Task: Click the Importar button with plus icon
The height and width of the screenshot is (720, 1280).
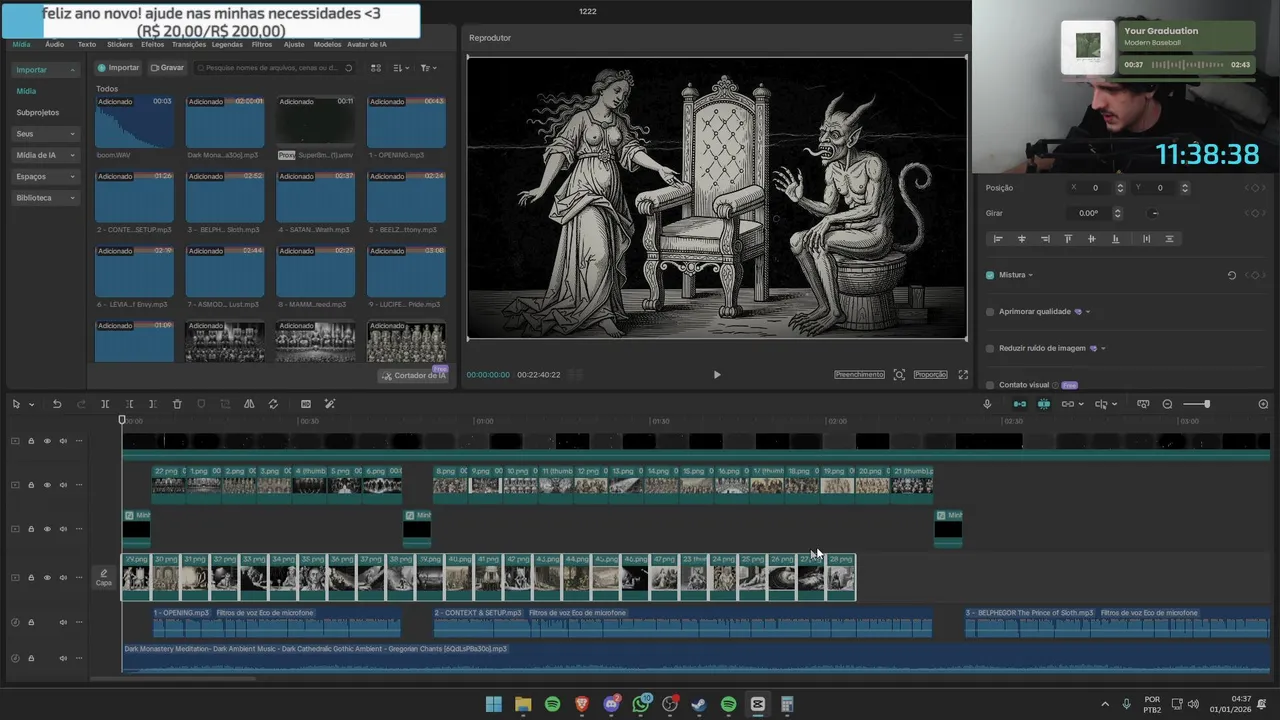Action: point(117,68)
